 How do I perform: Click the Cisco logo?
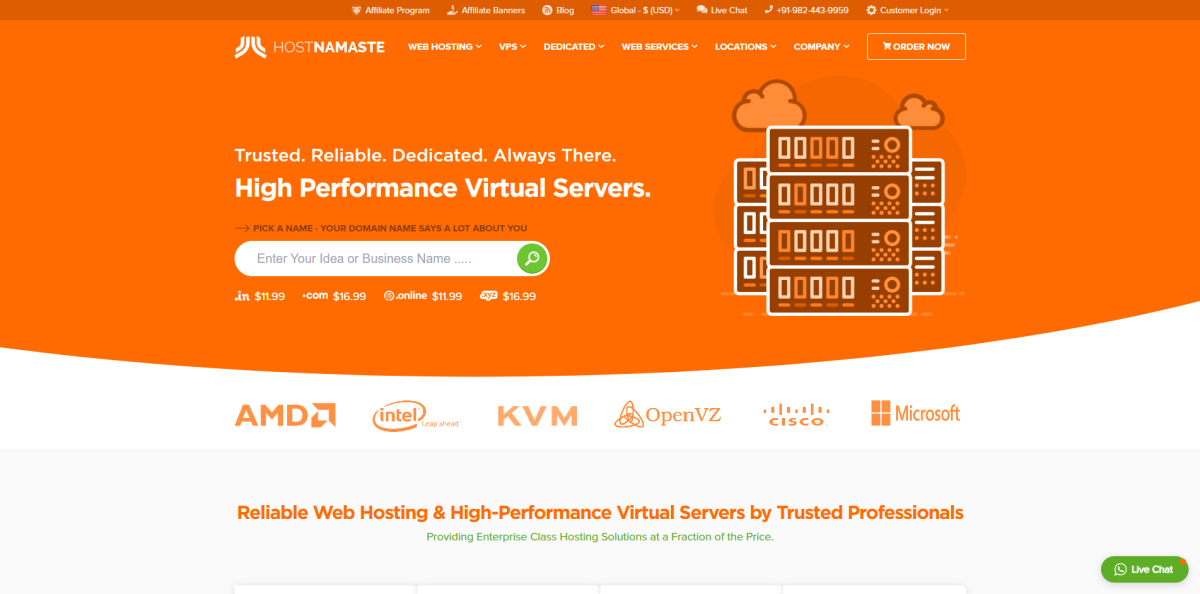point(796,415)
